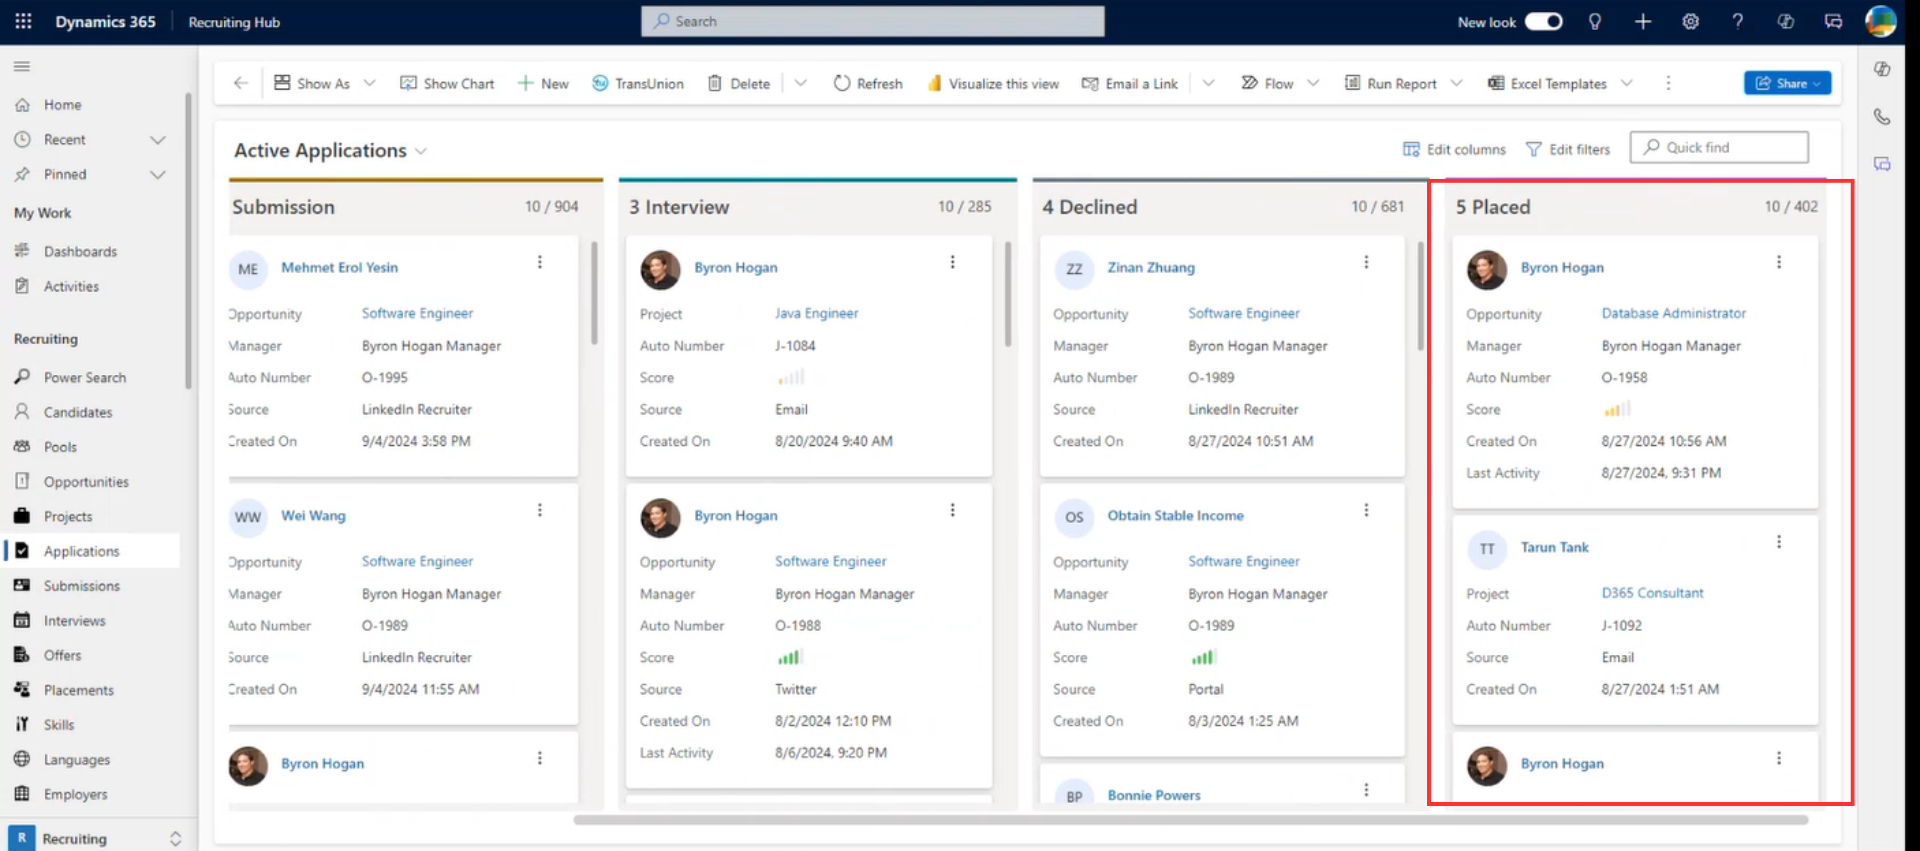Image resolution: width=1920 pixels, height=851 pixels.
Task: Open the Obtain Stable Income link
Action: [1175, 515]
